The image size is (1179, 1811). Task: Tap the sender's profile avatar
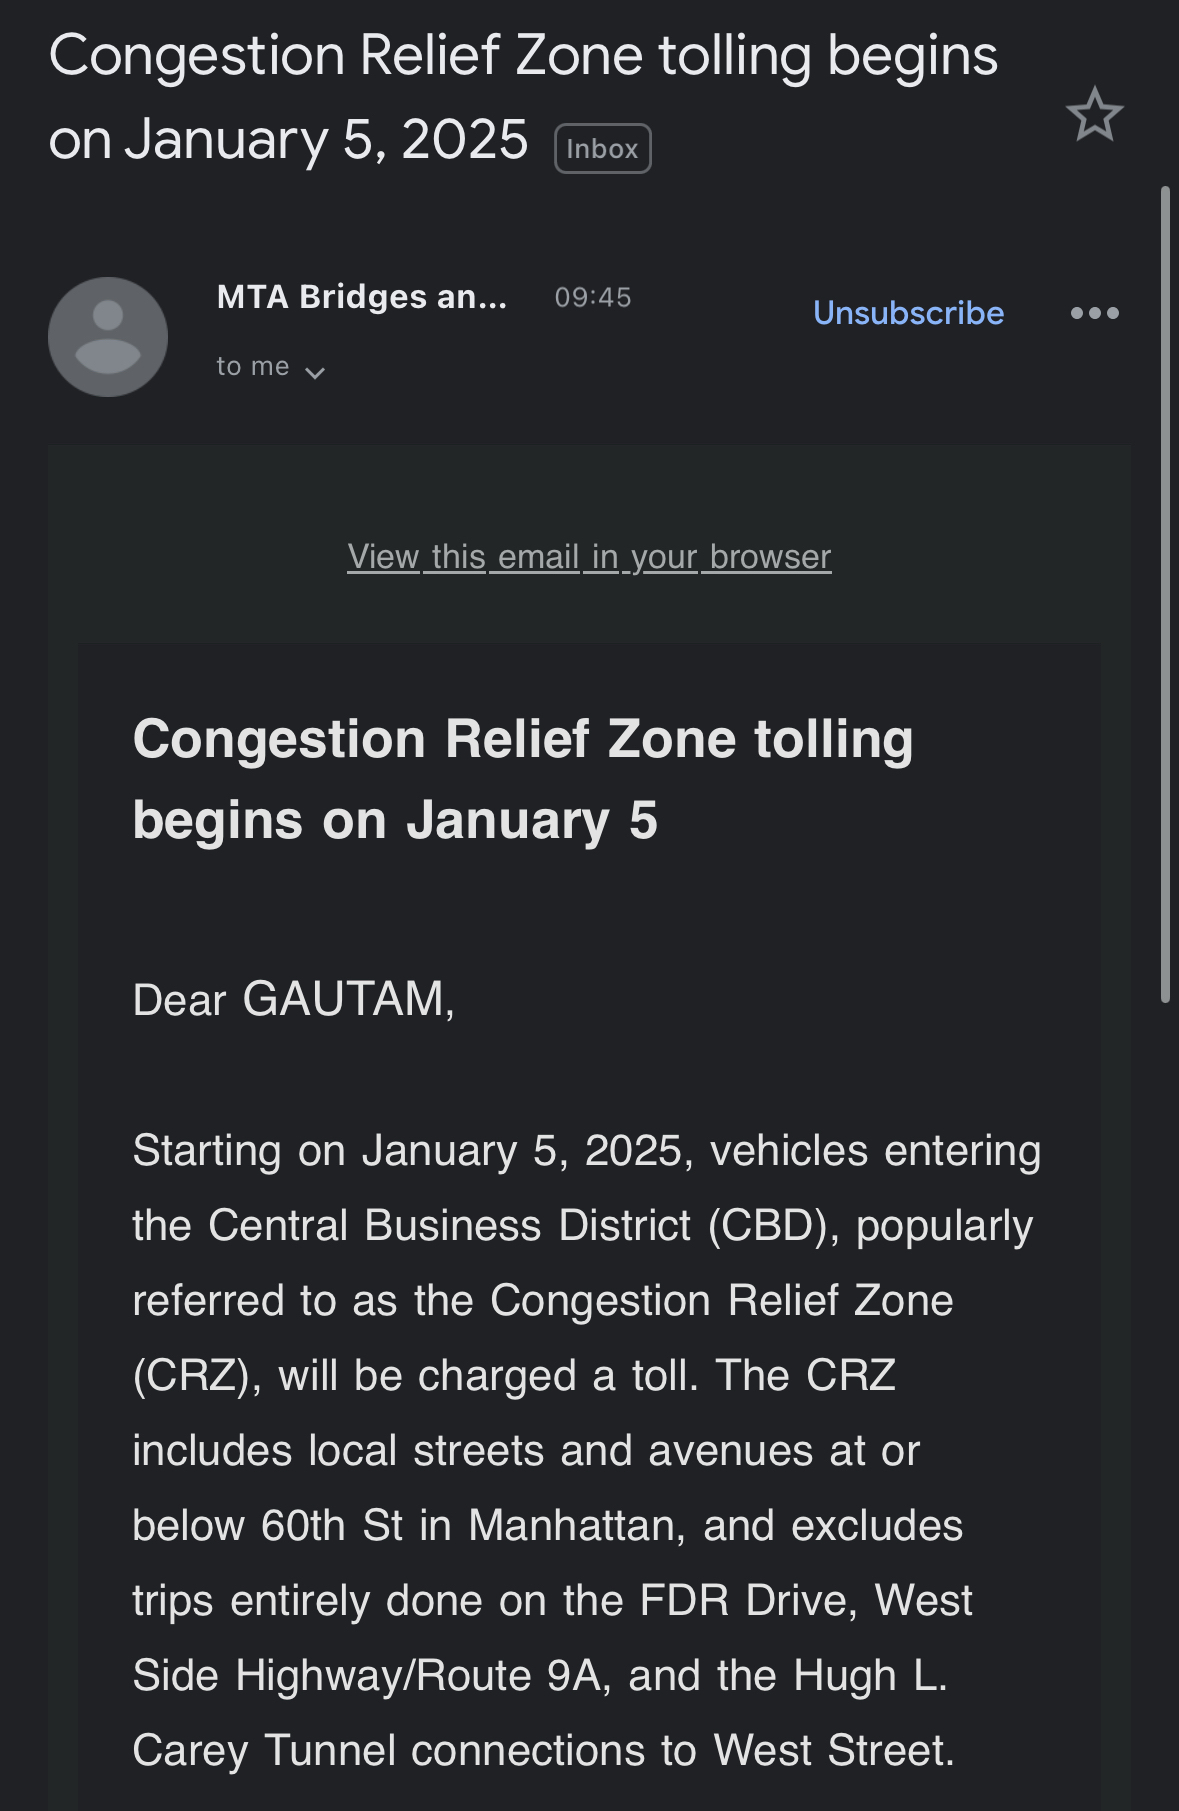(x=108, y=337)
